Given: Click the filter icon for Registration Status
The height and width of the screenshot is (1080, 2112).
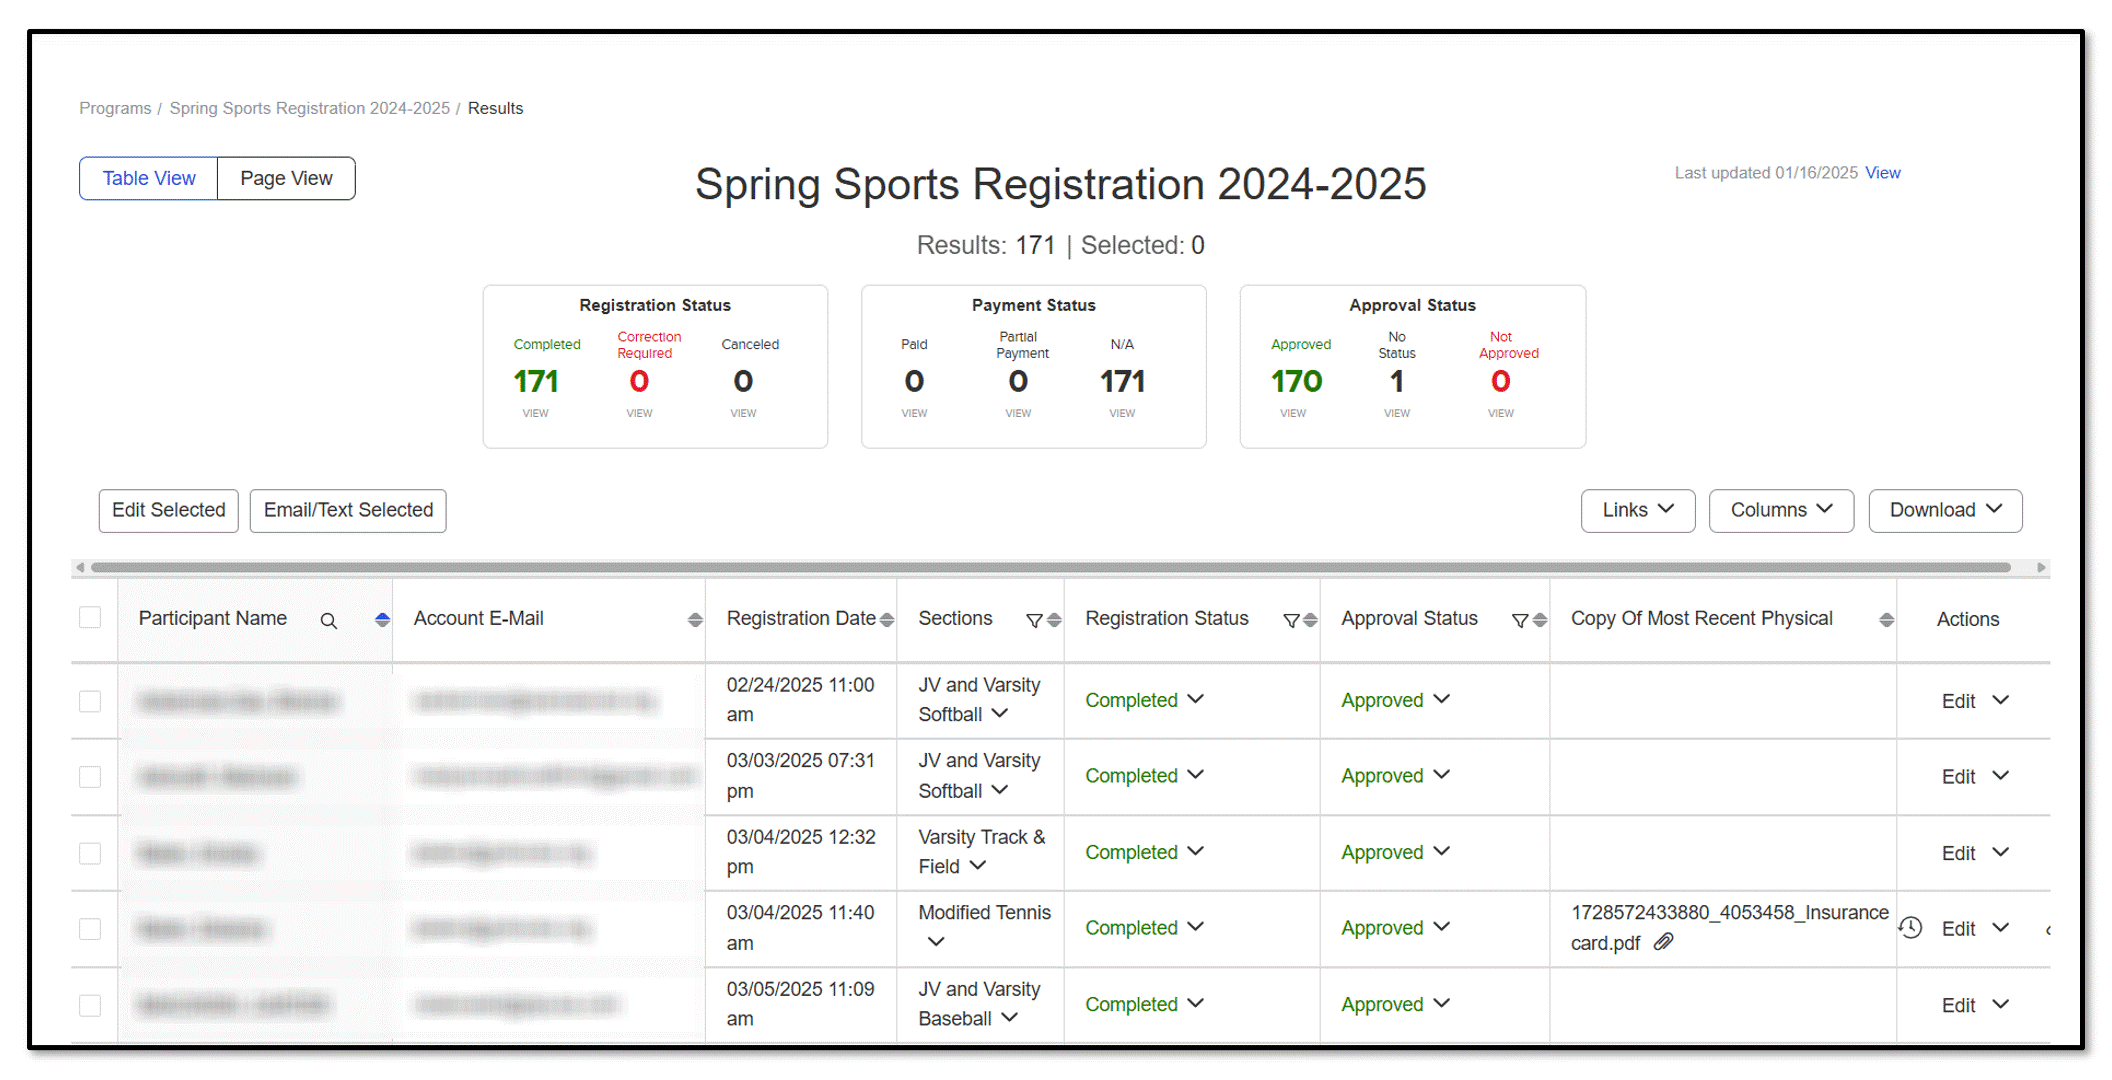Looking at the screenshot, I should tap(1292, 621).
